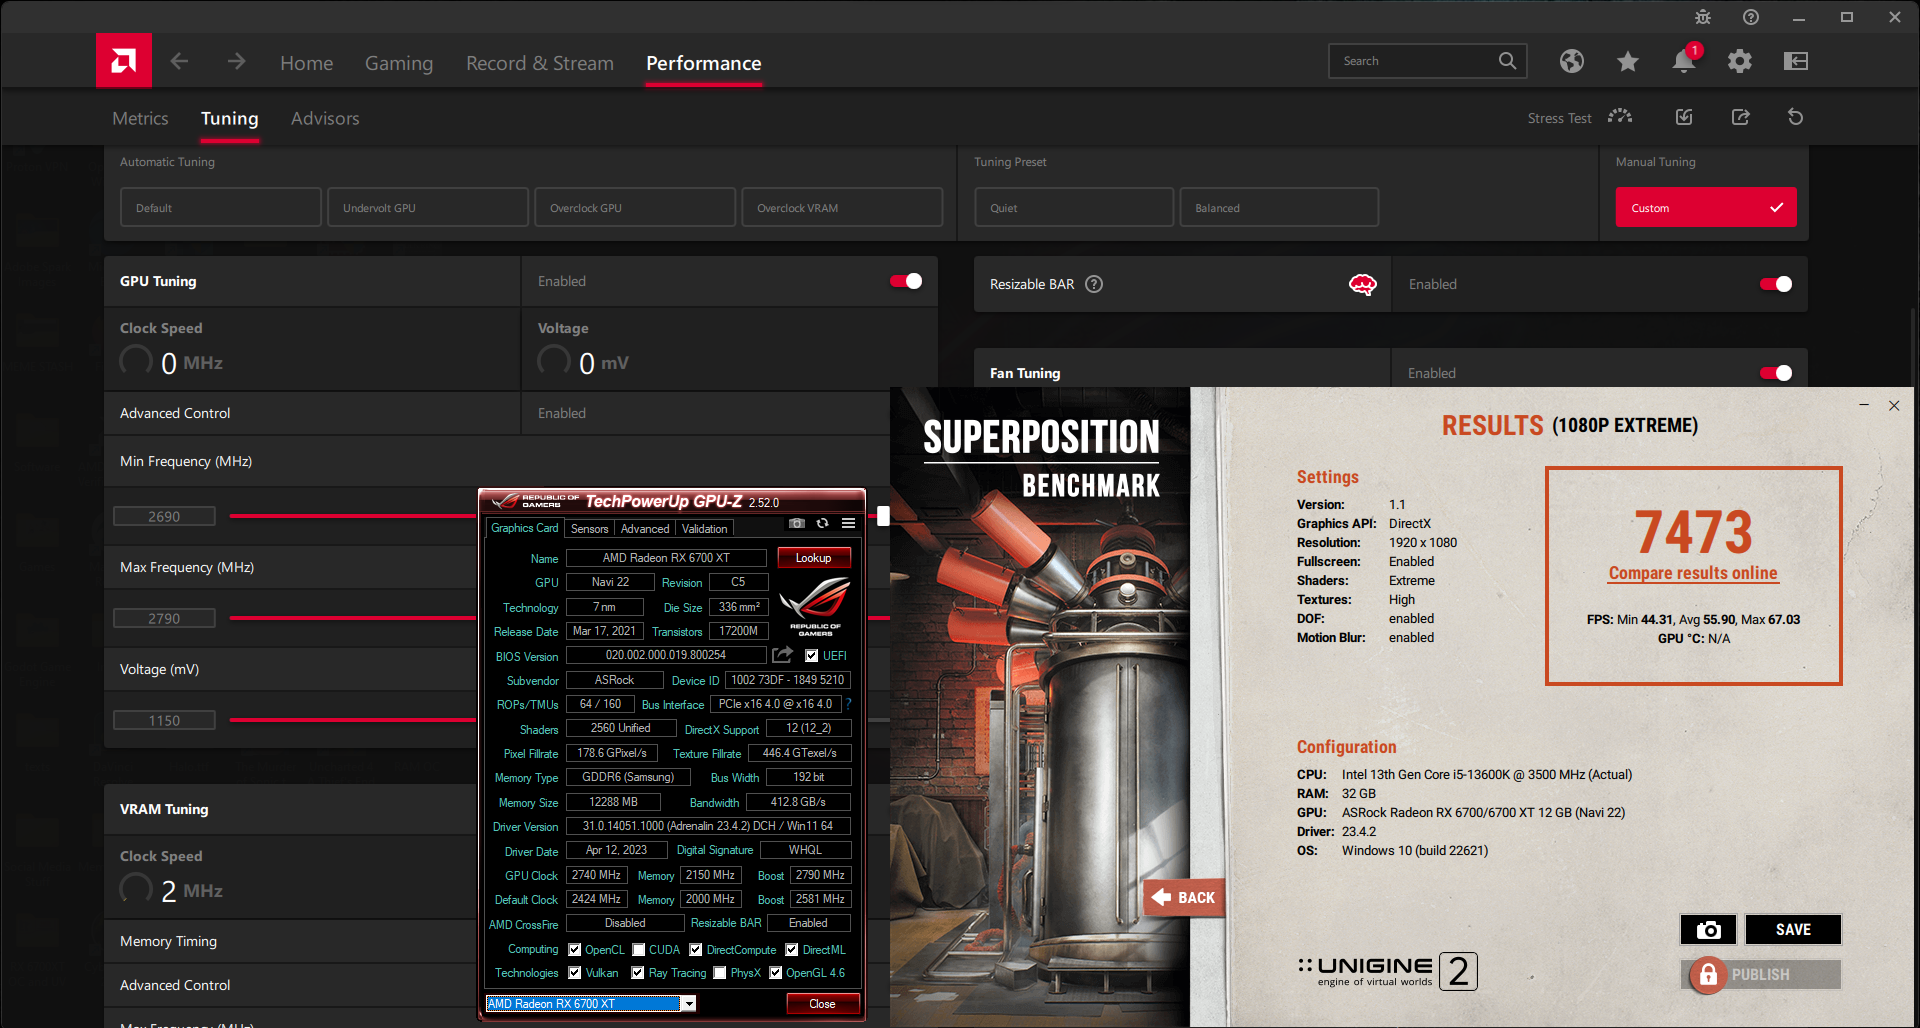Open Record & Stream tab
1920x1028 pixels.
540,63
